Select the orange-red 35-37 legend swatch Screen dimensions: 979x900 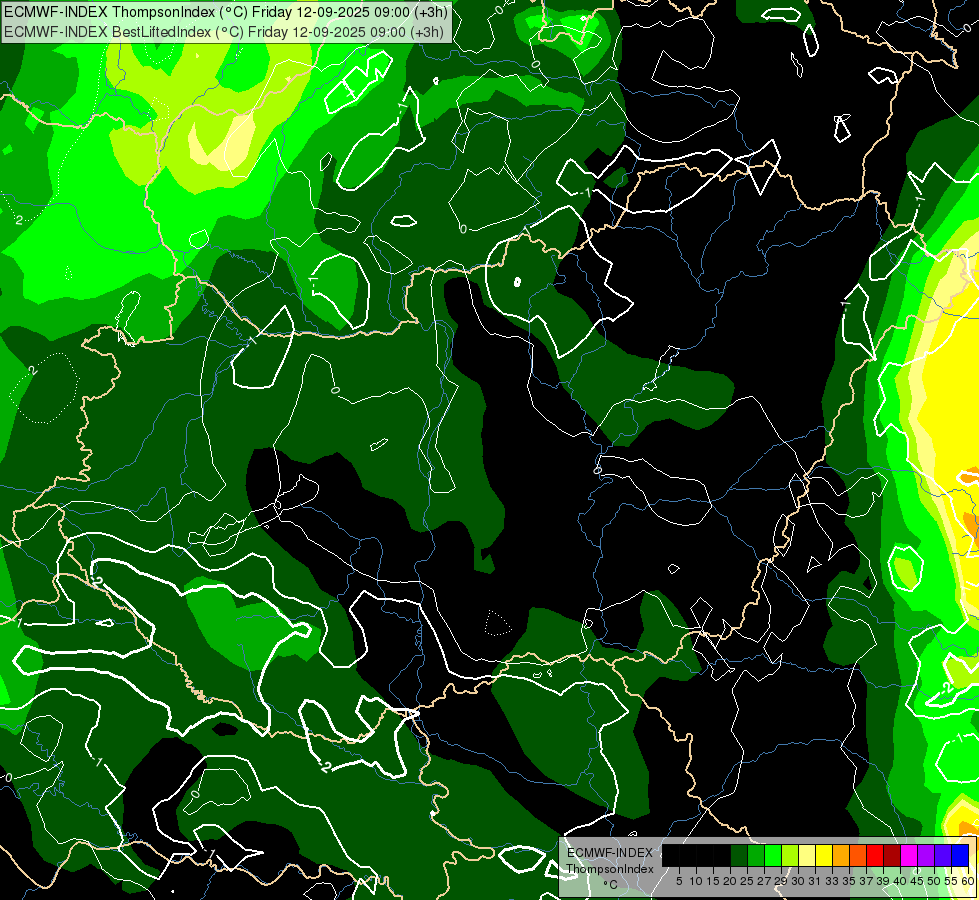click(858, 856)
